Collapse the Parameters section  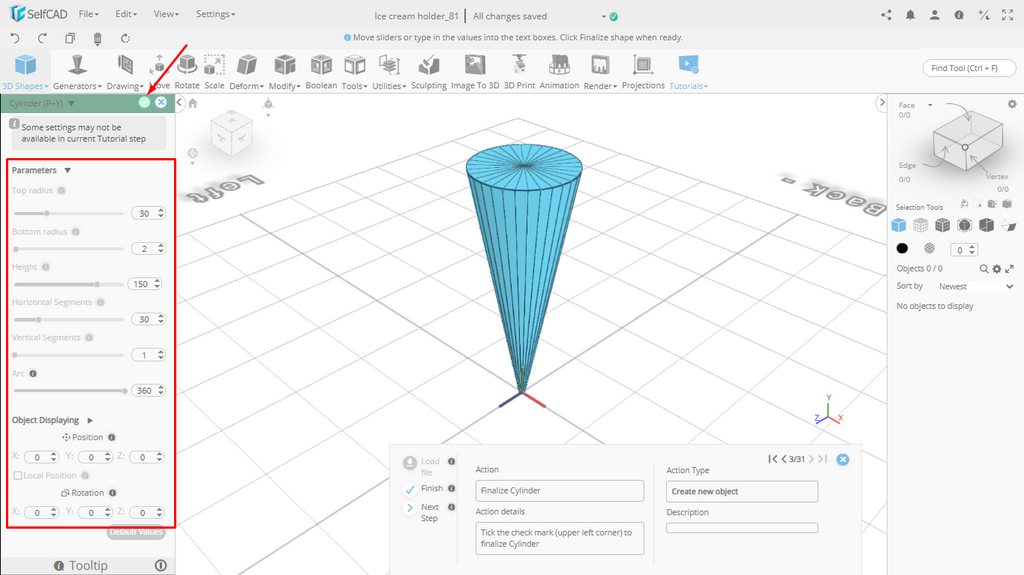click(x=67, y=171)
